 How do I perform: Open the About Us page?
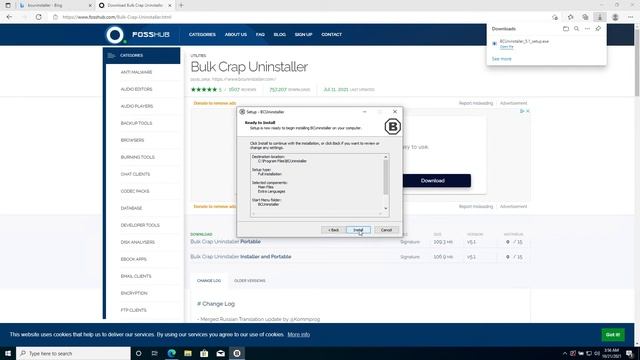pos(236,35)
